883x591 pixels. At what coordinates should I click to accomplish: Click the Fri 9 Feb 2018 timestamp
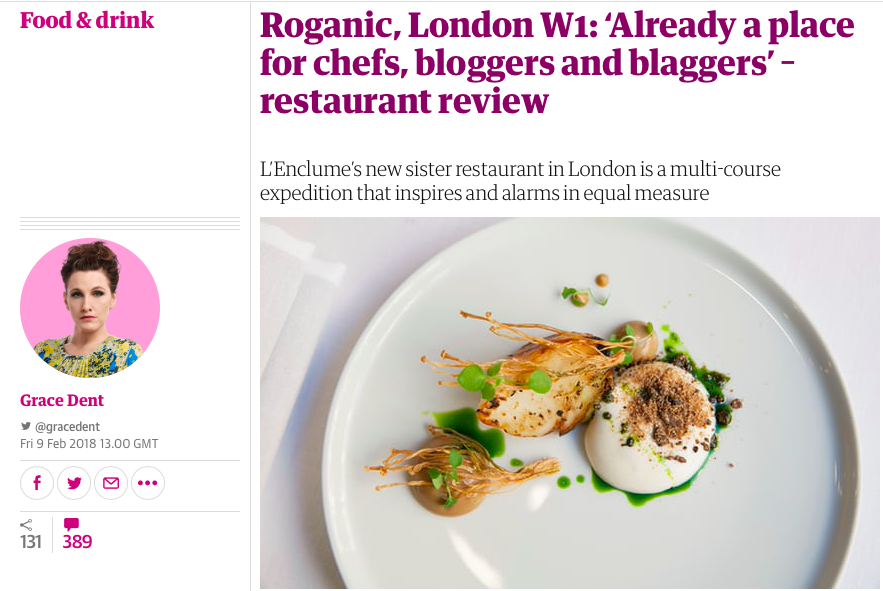(x=89, y=444)
